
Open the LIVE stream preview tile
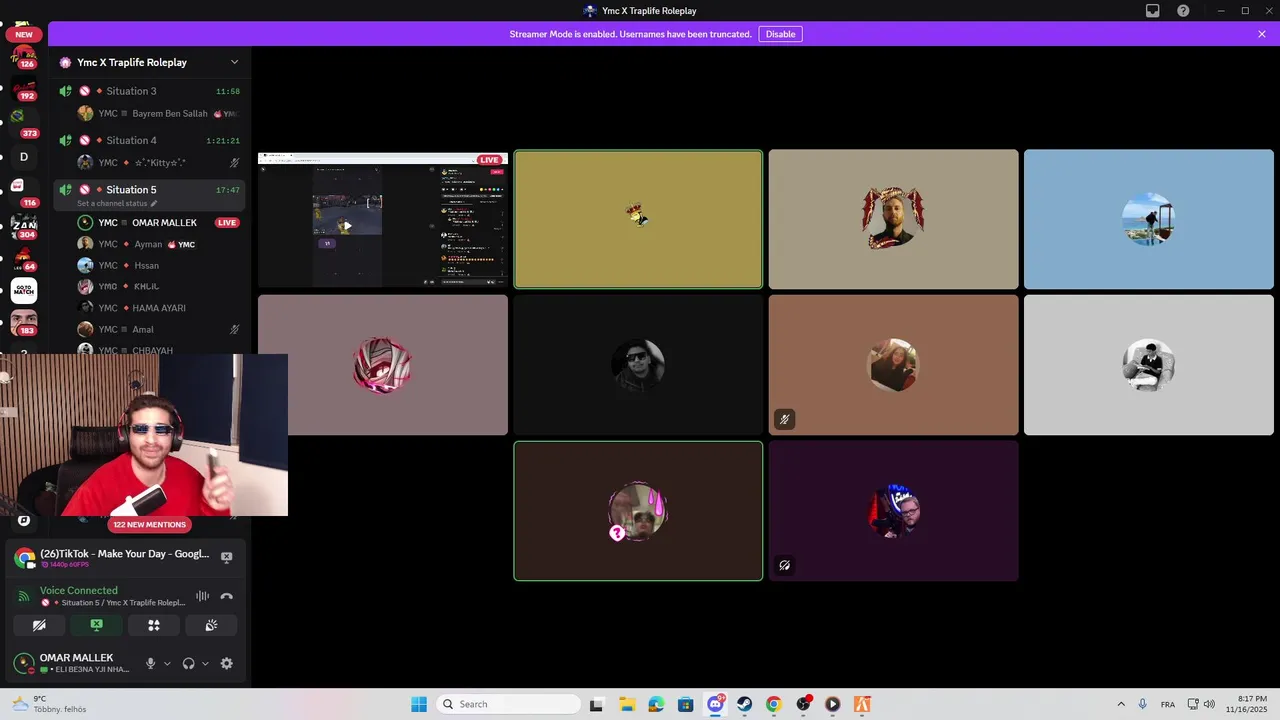(x=383, y=220)
